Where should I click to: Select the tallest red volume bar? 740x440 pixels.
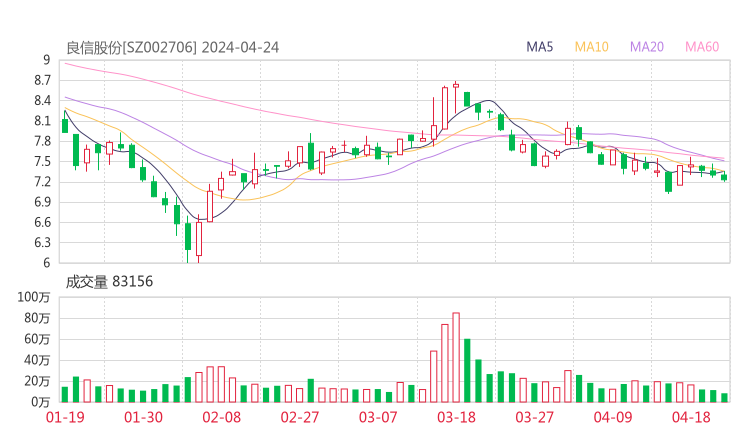pos(456,357)
